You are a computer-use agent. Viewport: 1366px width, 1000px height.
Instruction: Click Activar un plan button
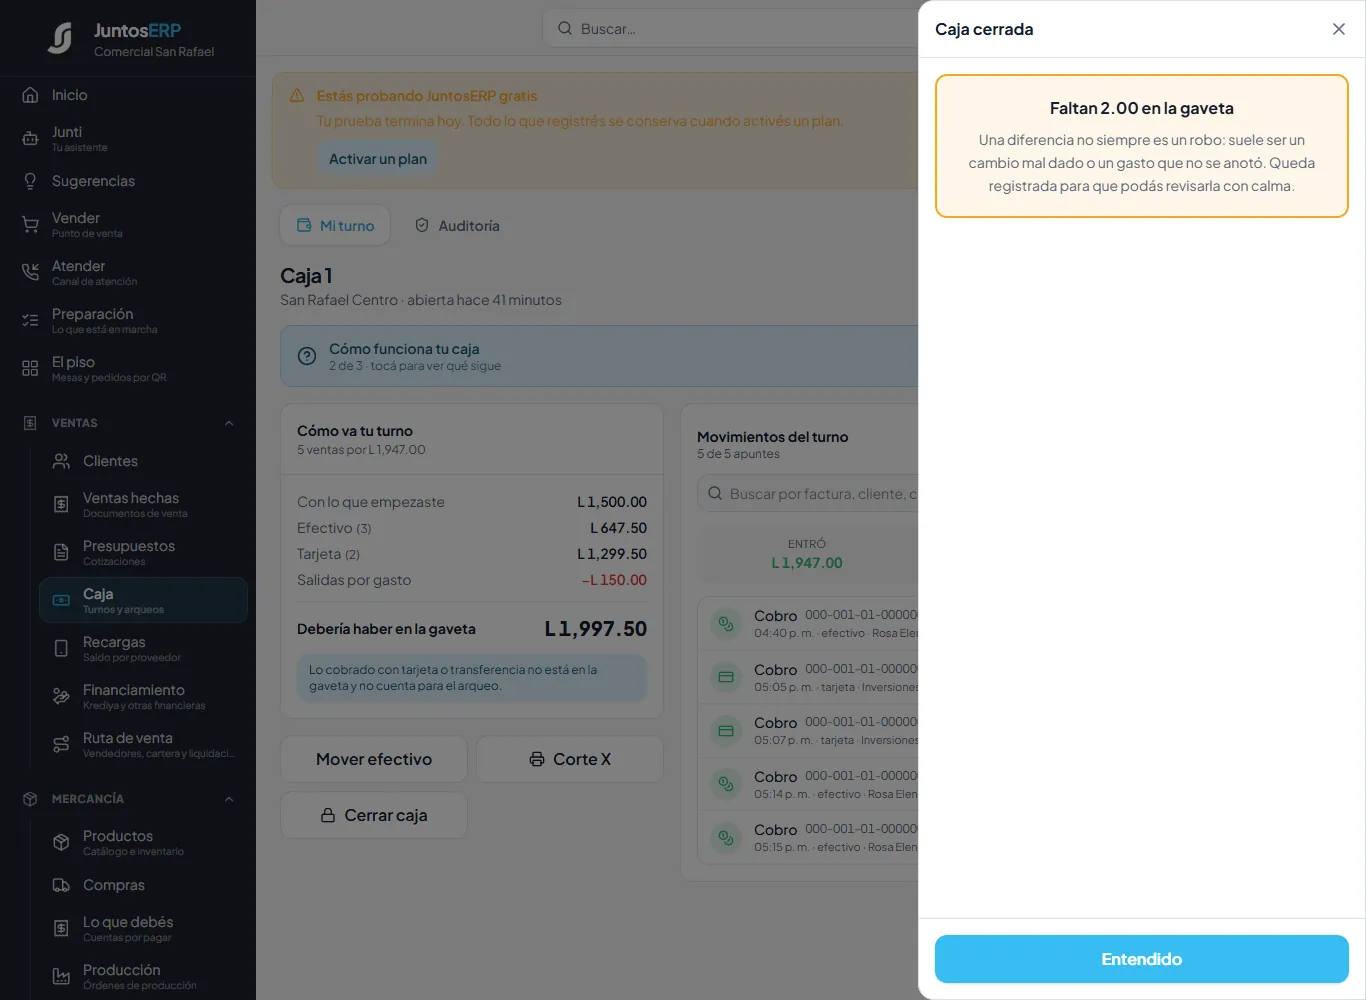pyautogui.click(x=378, y=159)
